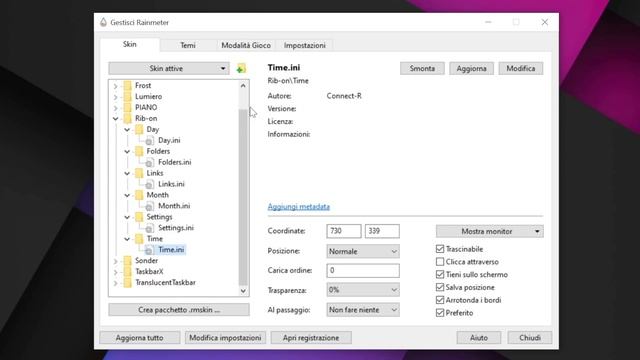Select the PIANO folder icon
Screen dimensions: 640x360
tap(128, 107)
